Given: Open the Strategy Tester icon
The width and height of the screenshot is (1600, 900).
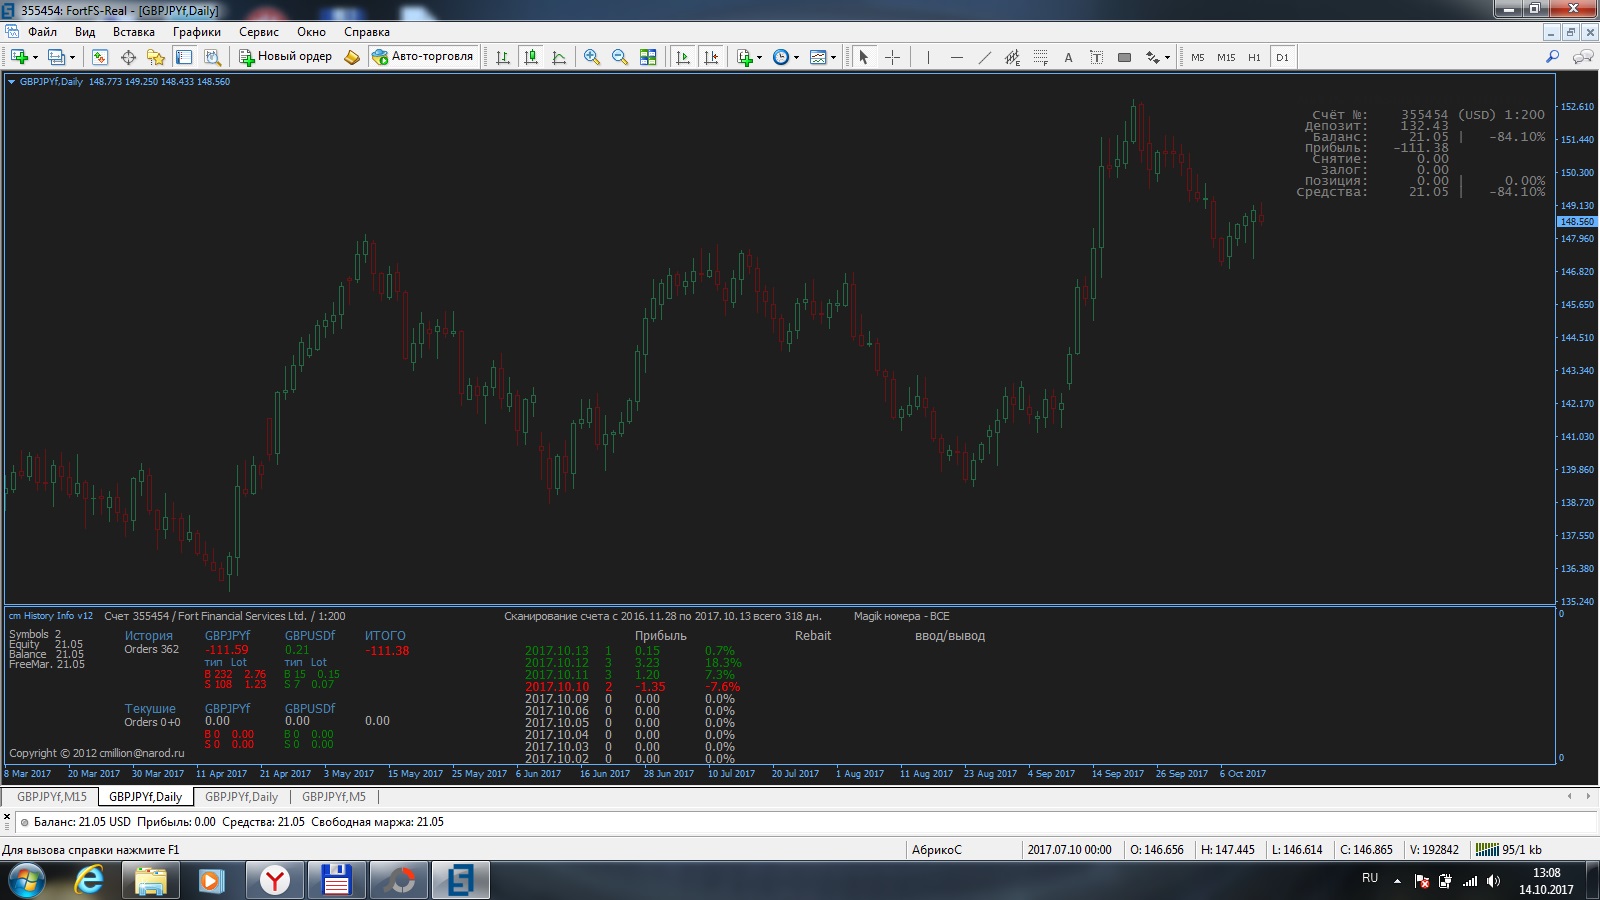Looking at the screenshot, I should point(212,57).
